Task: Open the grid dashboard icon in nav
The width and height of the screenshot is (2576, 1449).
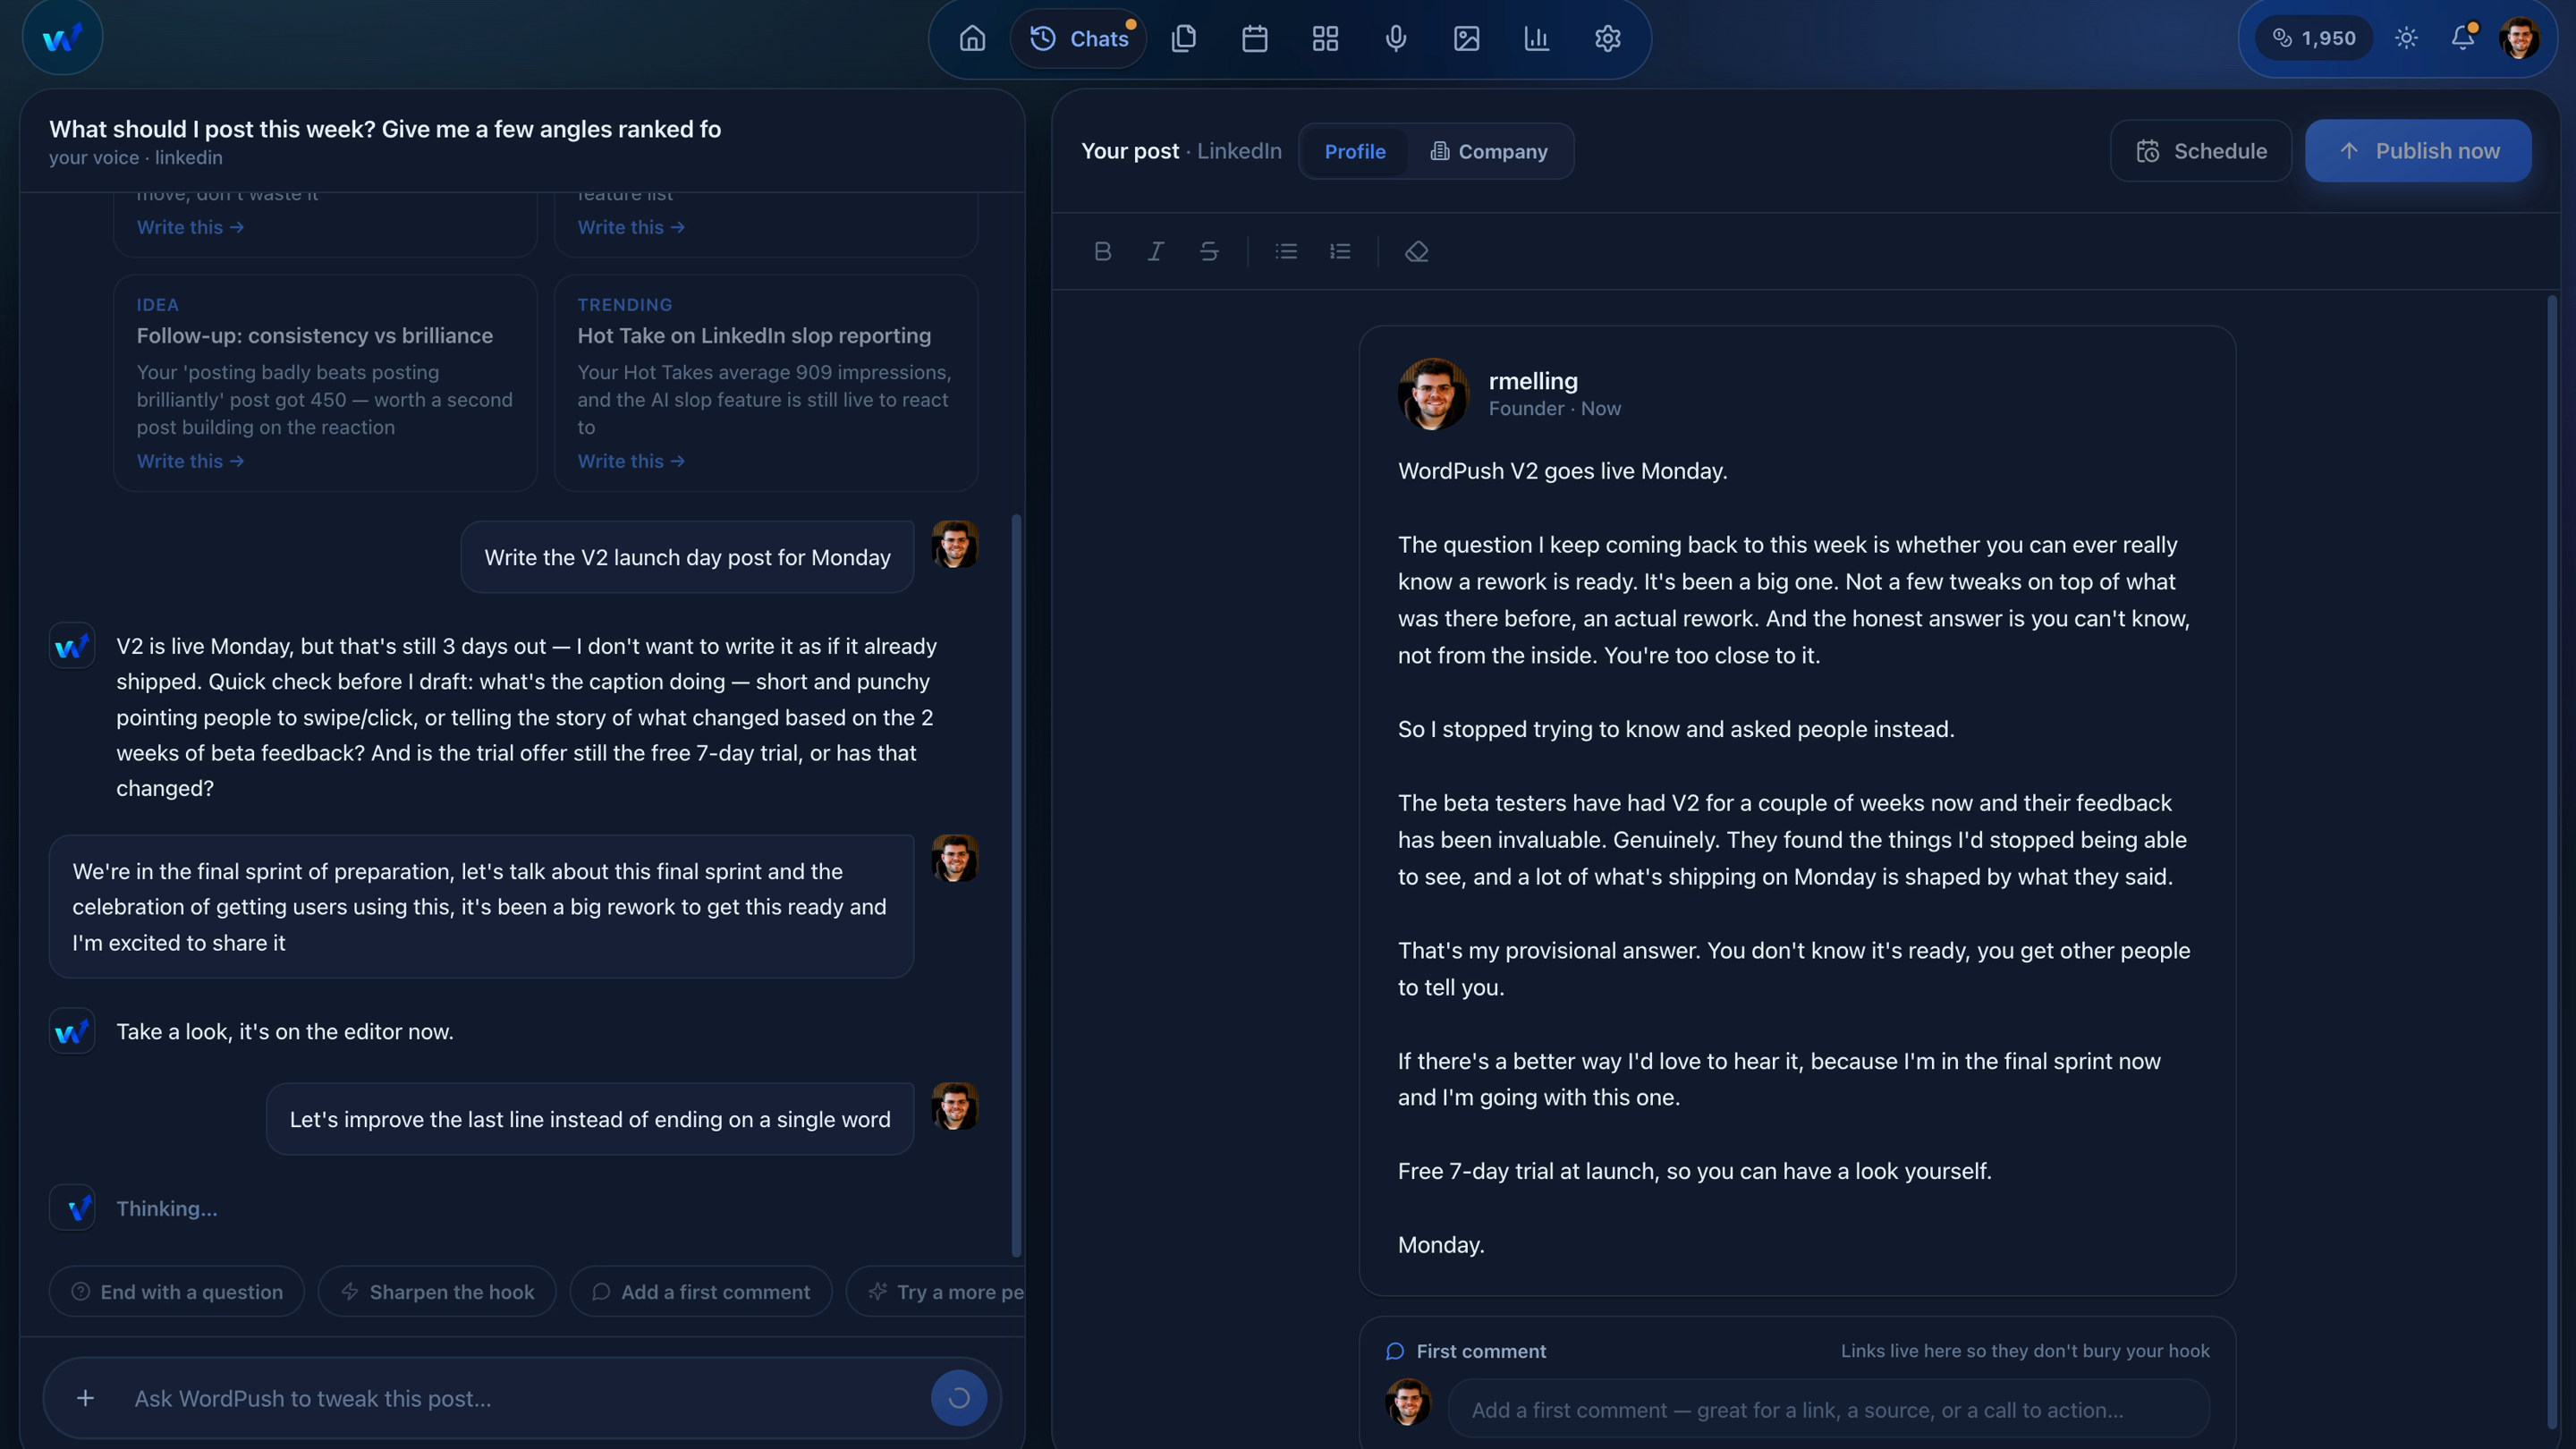Action: coord(1325,39)
